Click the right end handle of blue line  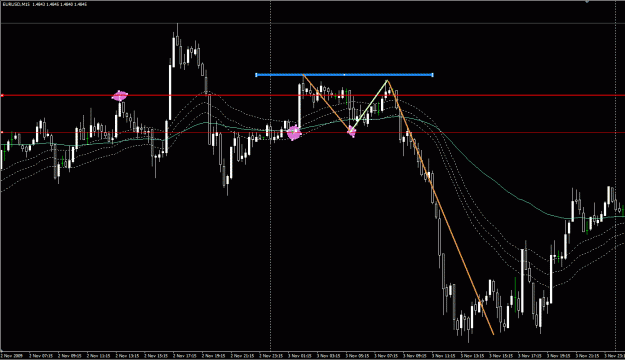coord(432,75)
